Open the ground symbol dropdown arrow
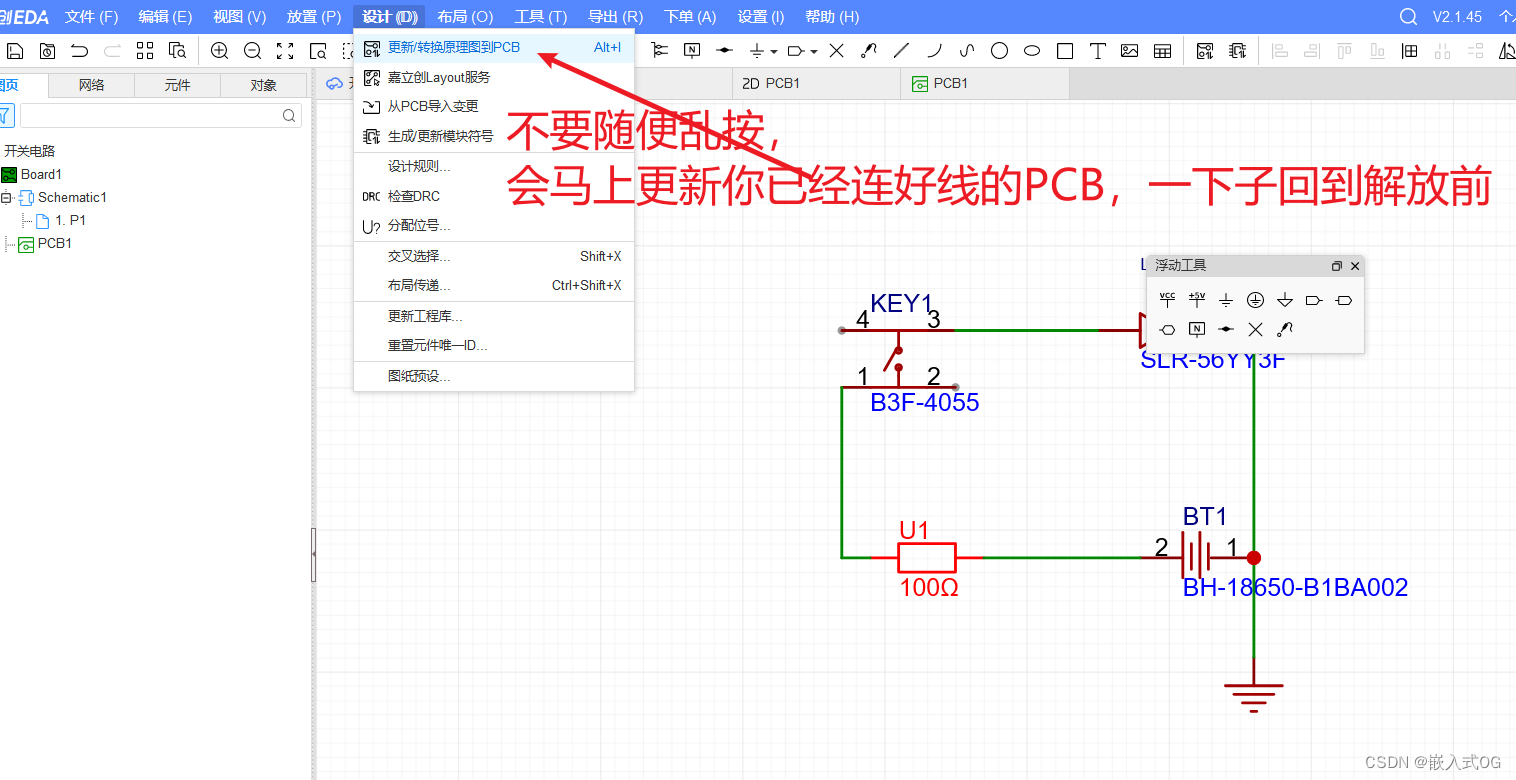The height and width of the screenshot is (780, 1516). (774, 52)
